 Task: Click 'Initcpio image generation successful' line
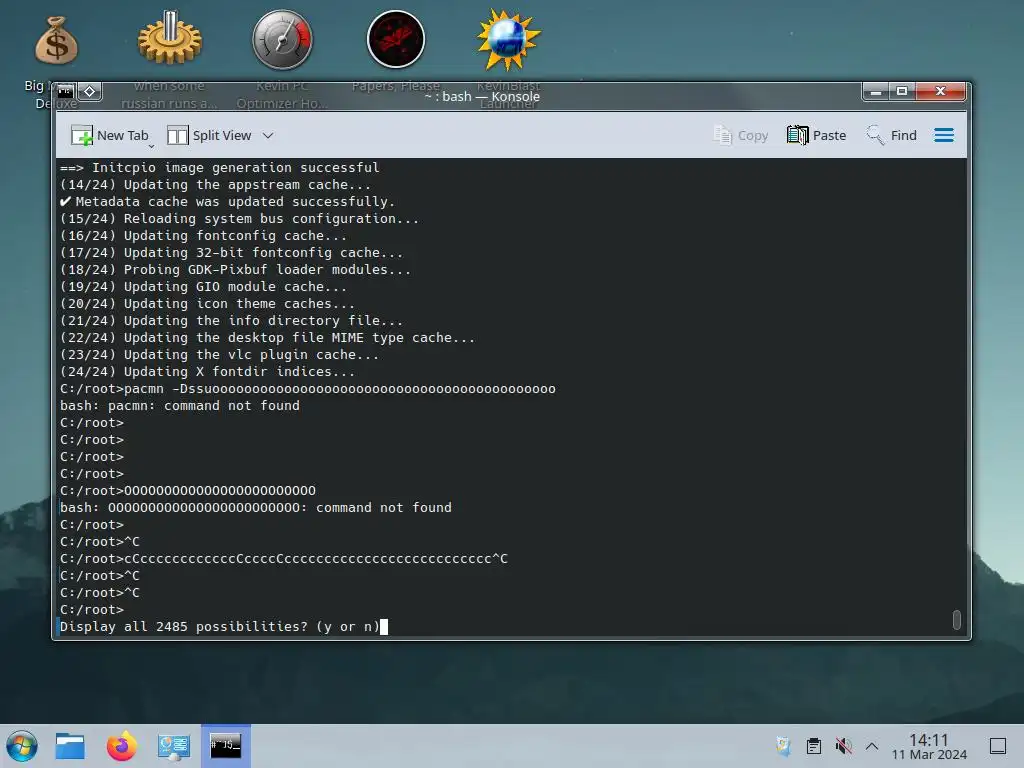click(x=219, y=168)
